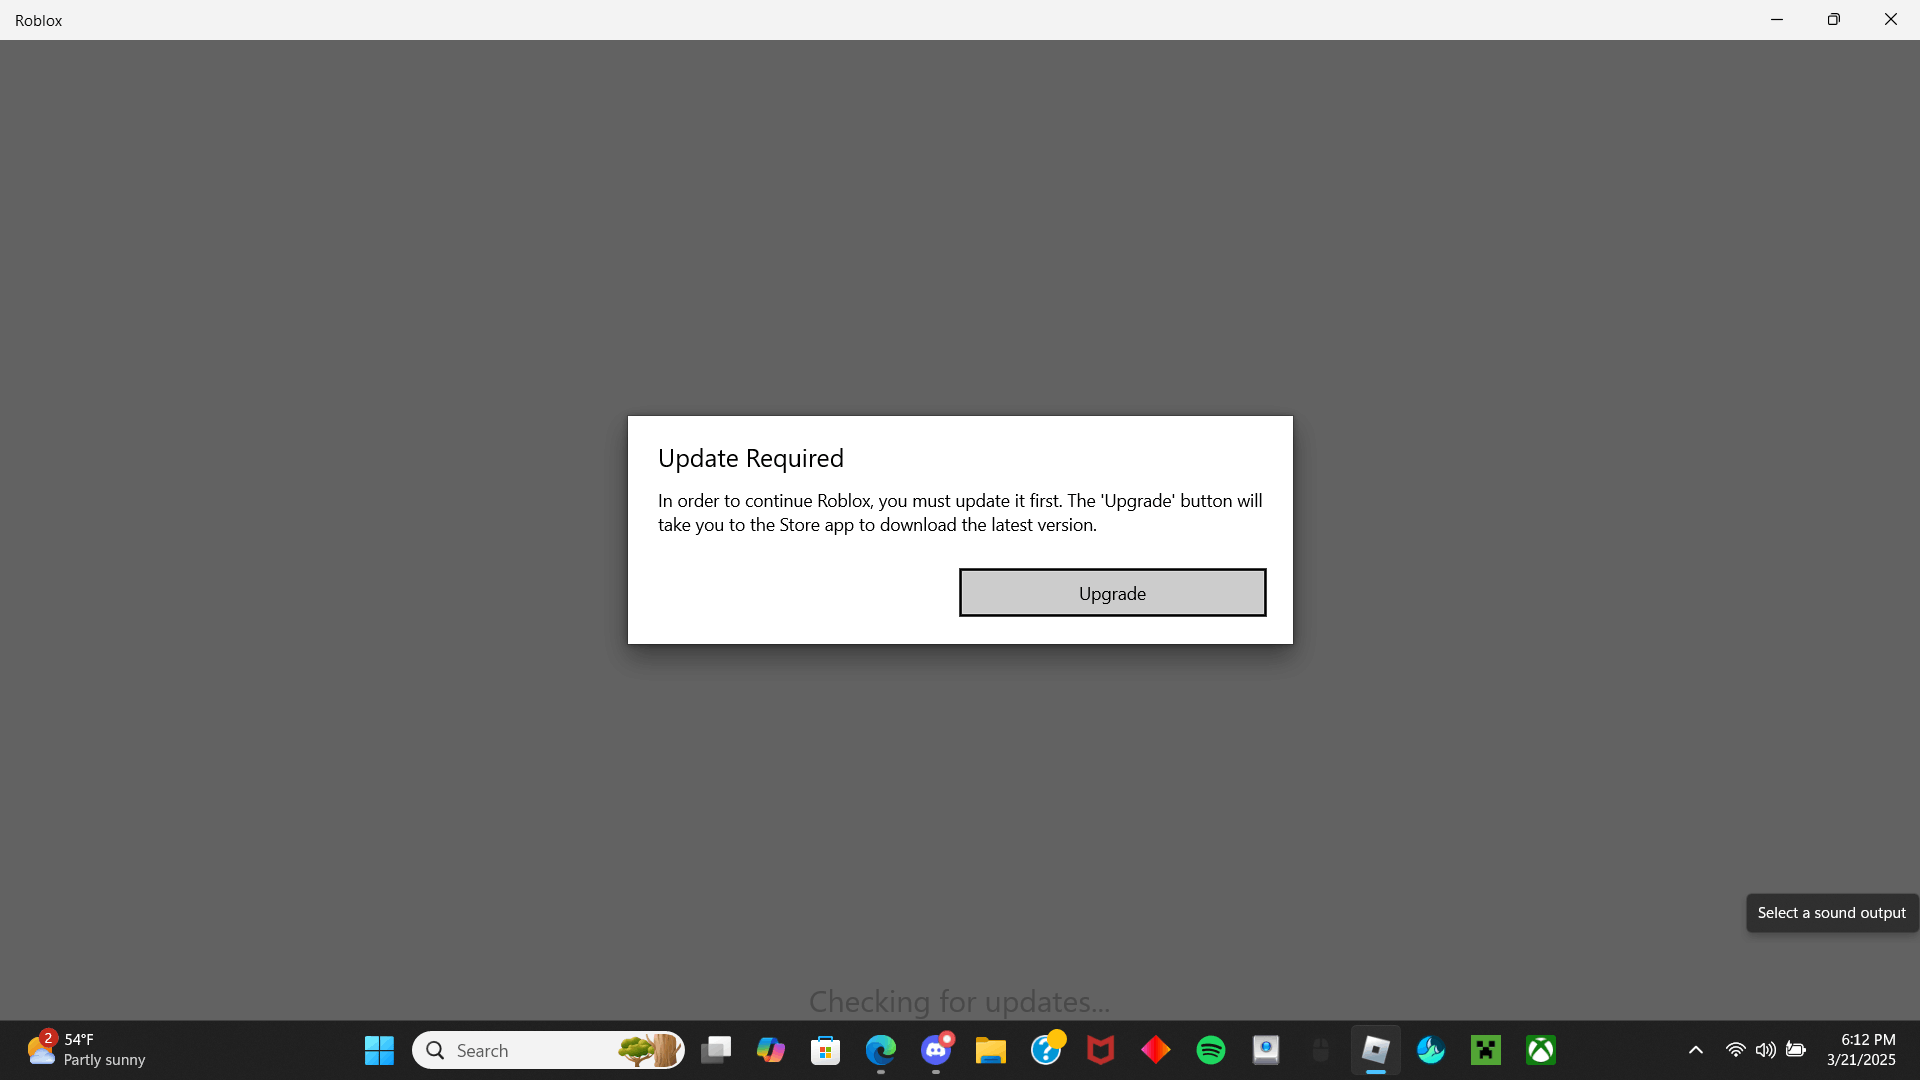Launch Copilot from the taskbar
1920x1080 pixels.
pyautogui.click(x=771, y=1050)
